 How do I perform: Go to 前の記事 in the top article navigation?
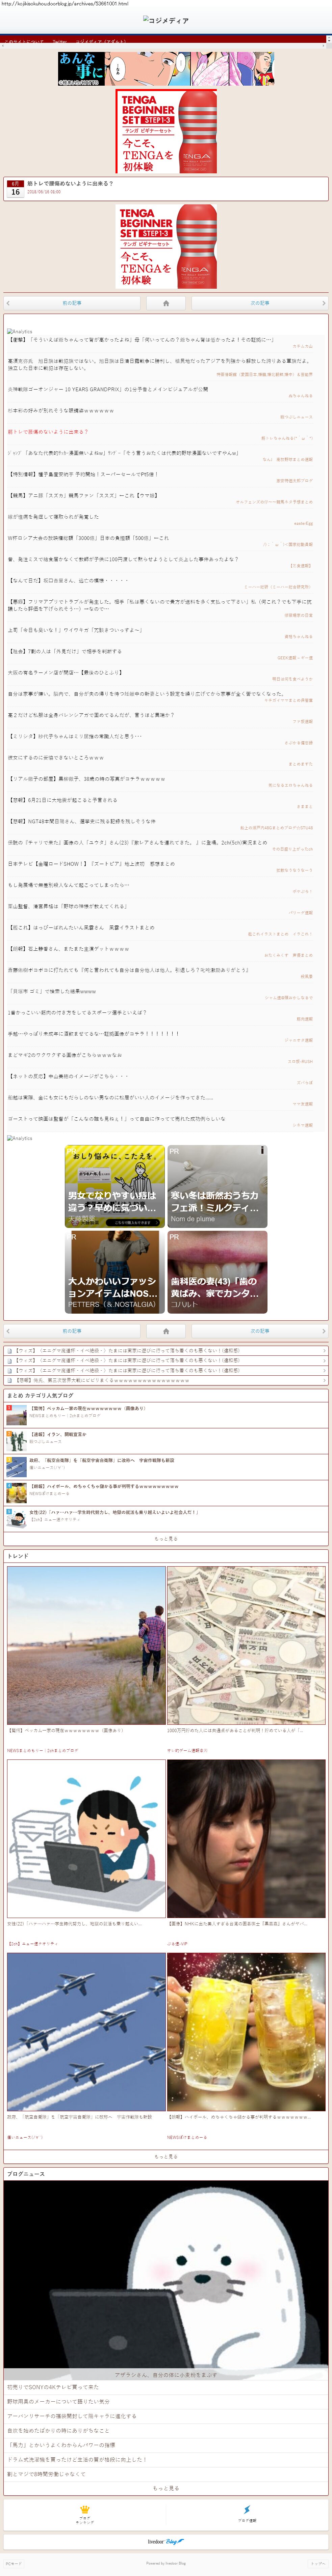coord(72,302)
